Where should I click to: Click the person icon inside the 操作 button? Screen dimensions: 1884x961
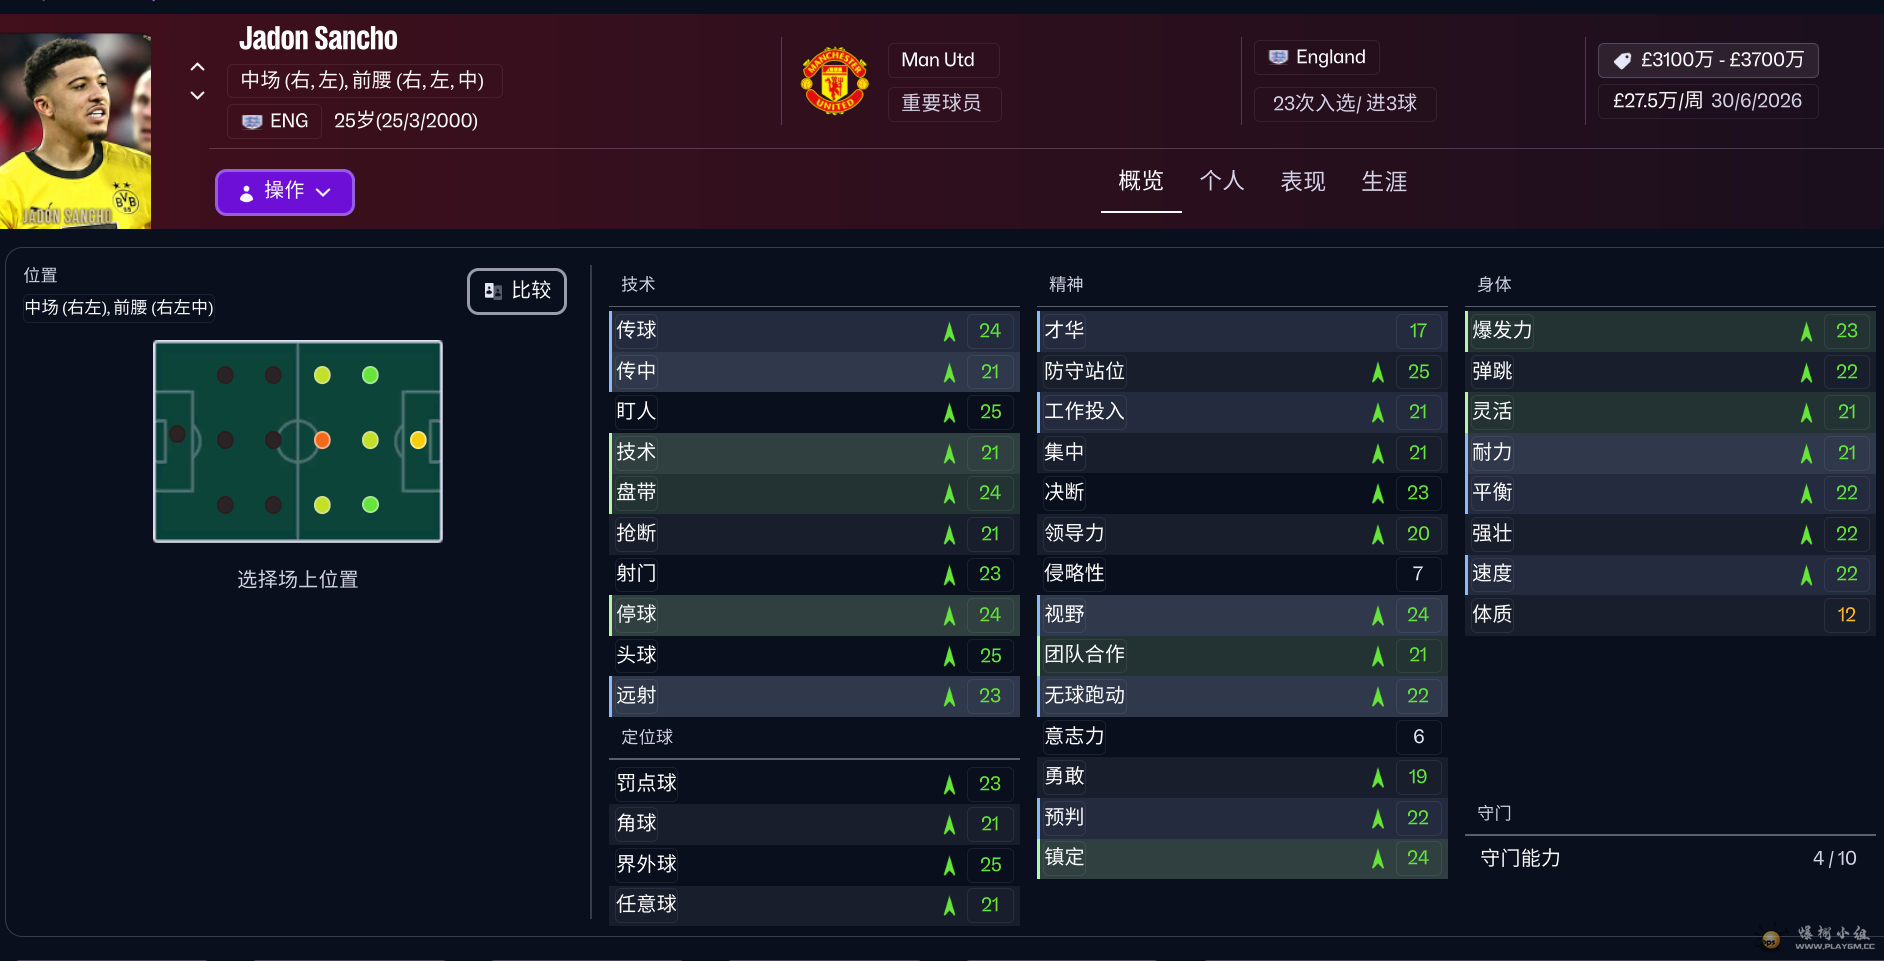click(x=246, y=192)
